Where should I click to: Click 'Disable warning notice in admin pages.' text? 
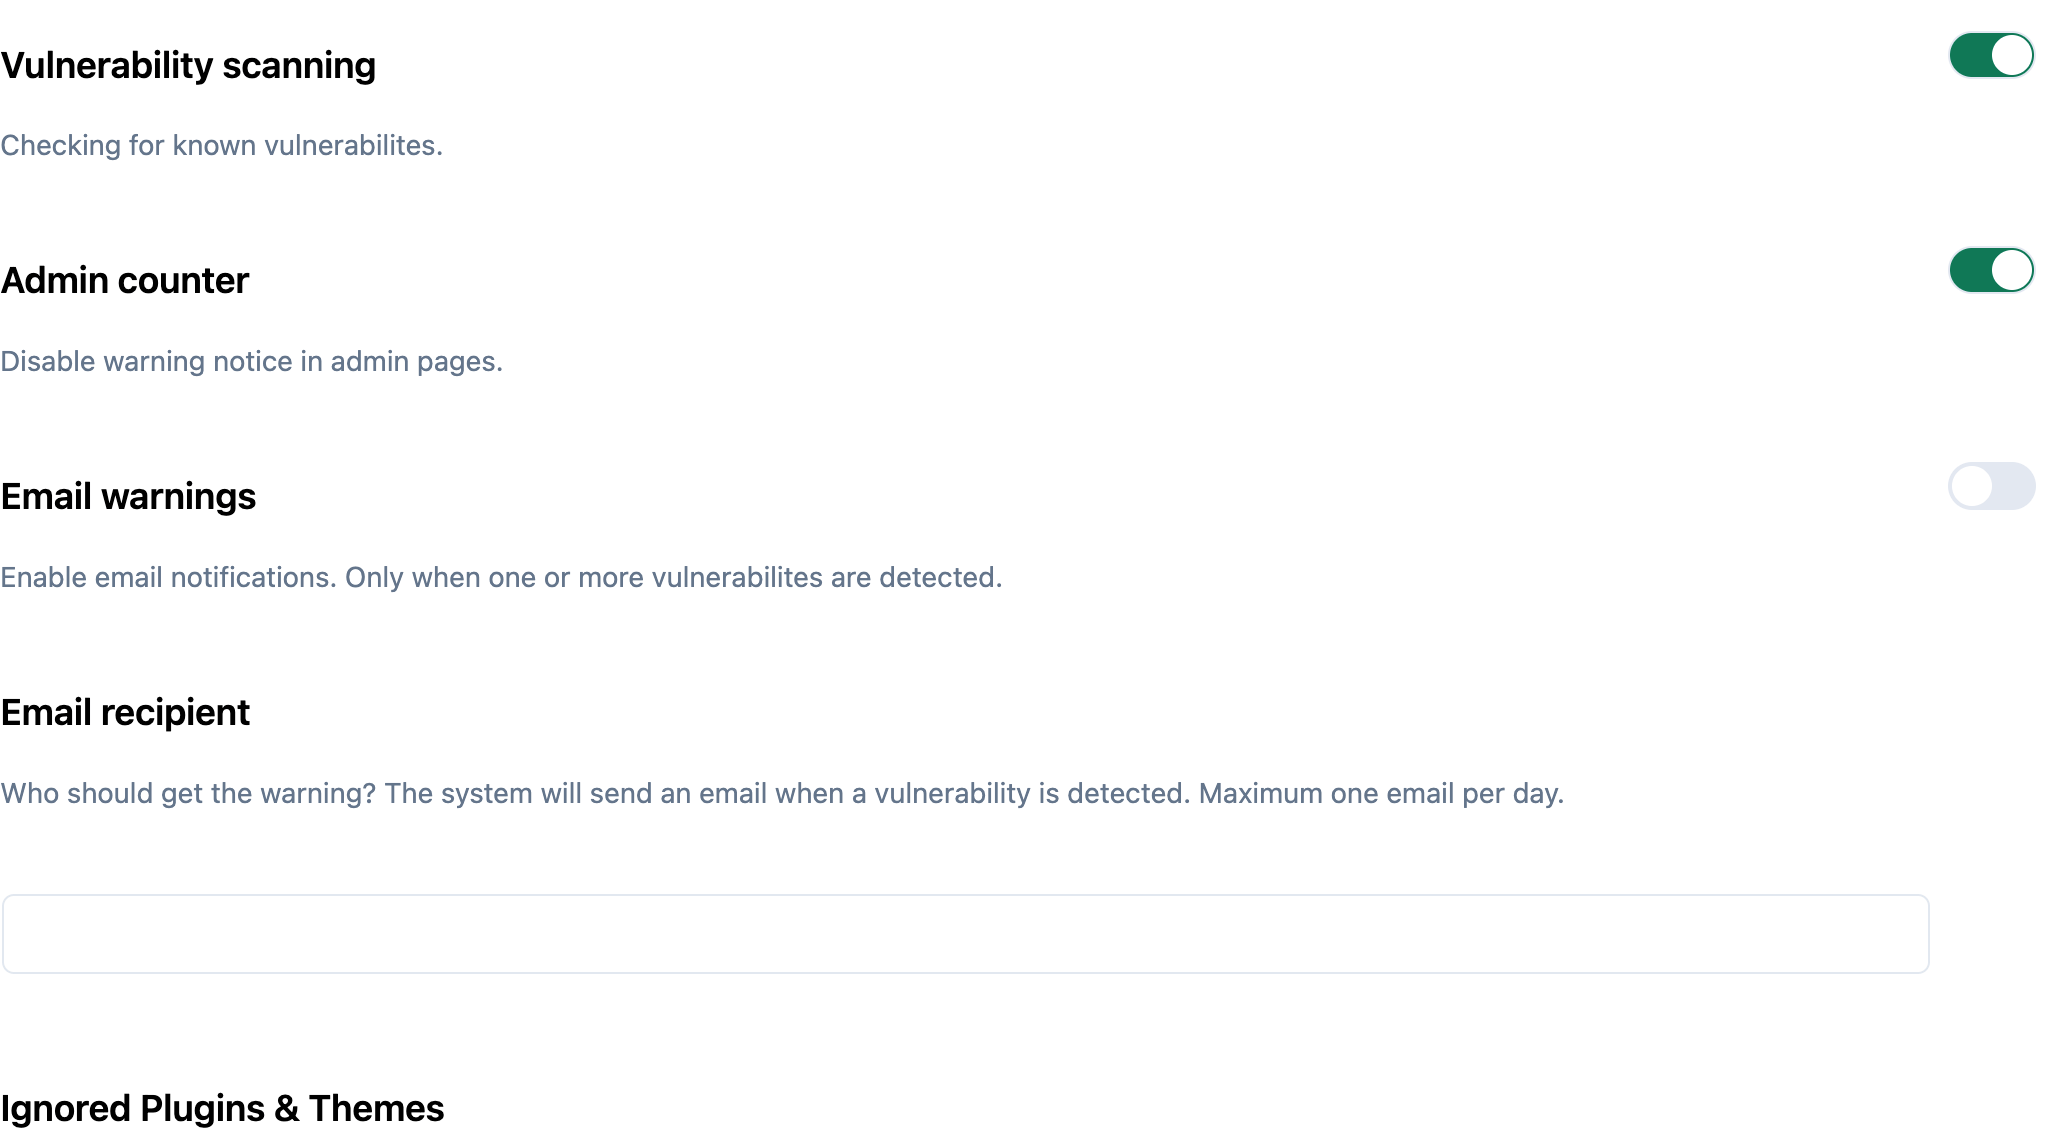click(251, 362)
